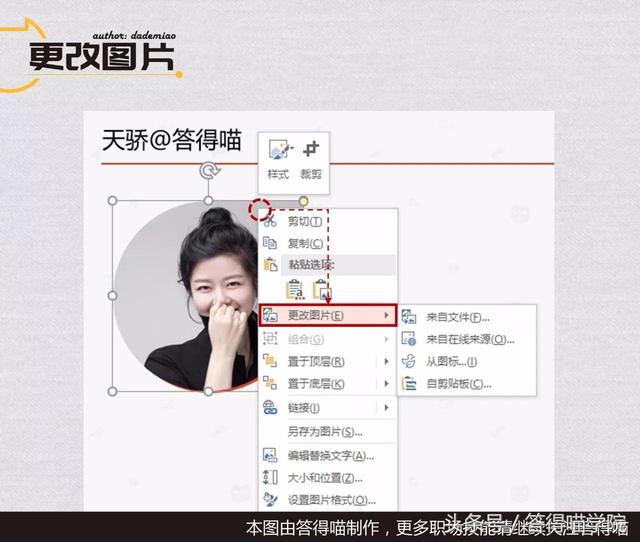Select the 裁剪 crop tool

pos(311,159)
